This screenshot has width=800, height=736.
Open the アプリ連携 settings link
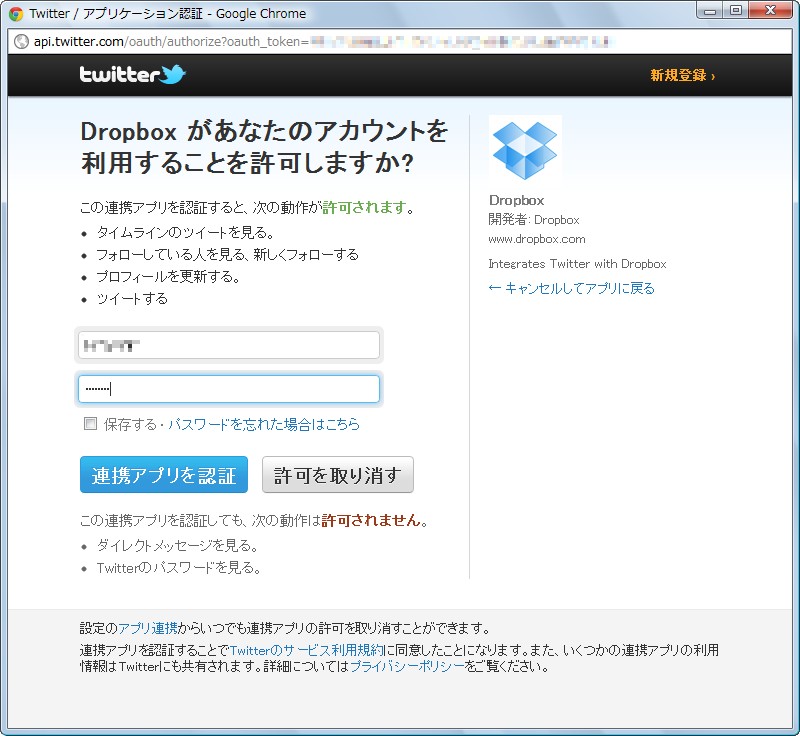[148, 628]
